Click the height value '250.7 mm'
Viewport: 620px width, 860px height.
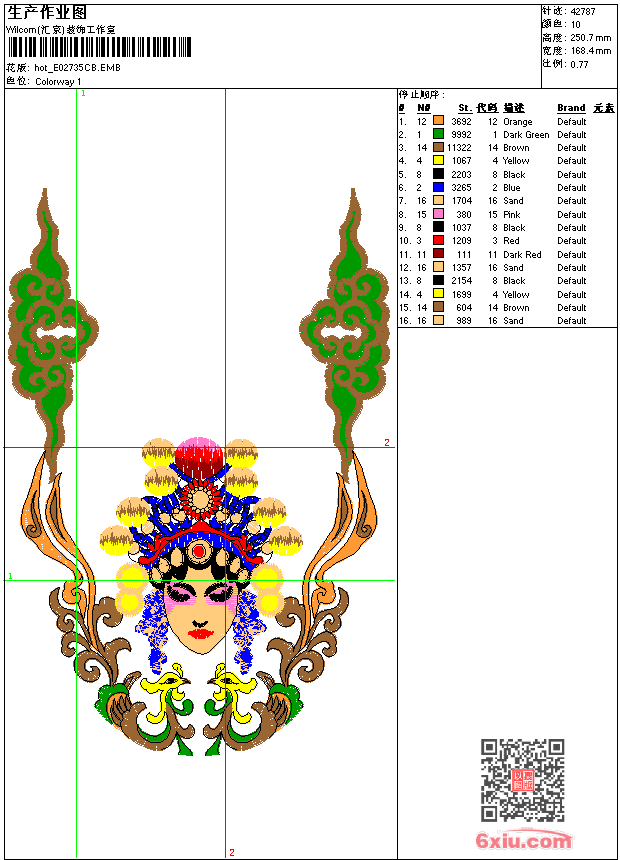coord(590,38)
